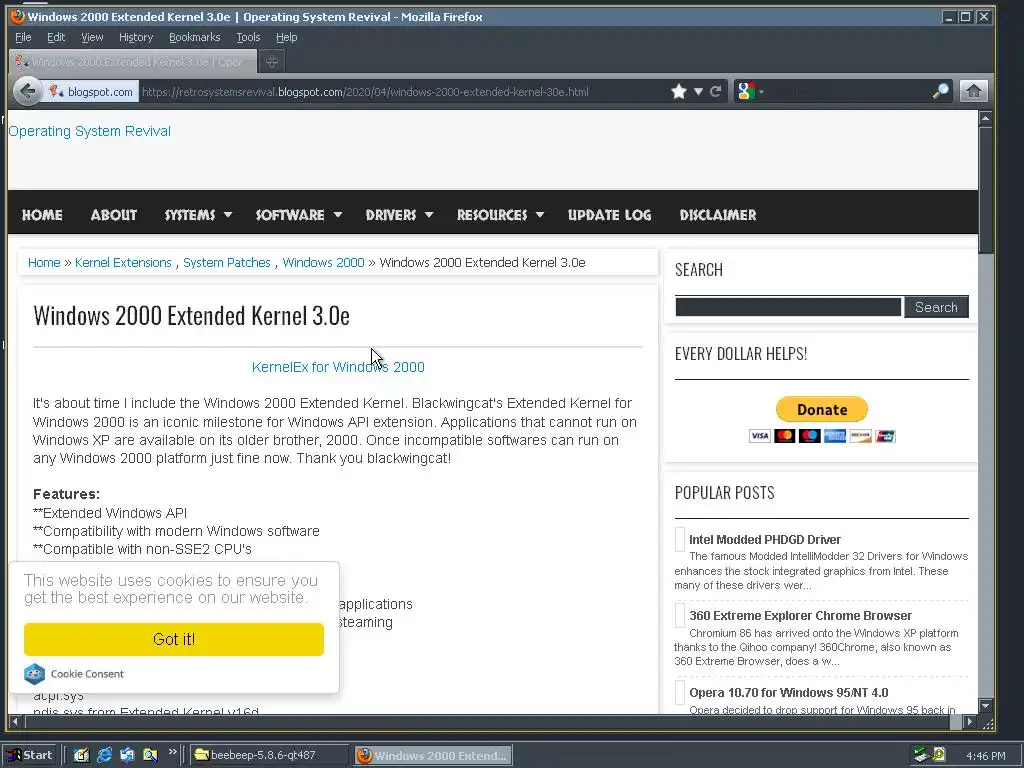The image size is (1024, 768).
Task: Open the Kernel Extensions breadcrumb link
Action: [x=123, y=263]
